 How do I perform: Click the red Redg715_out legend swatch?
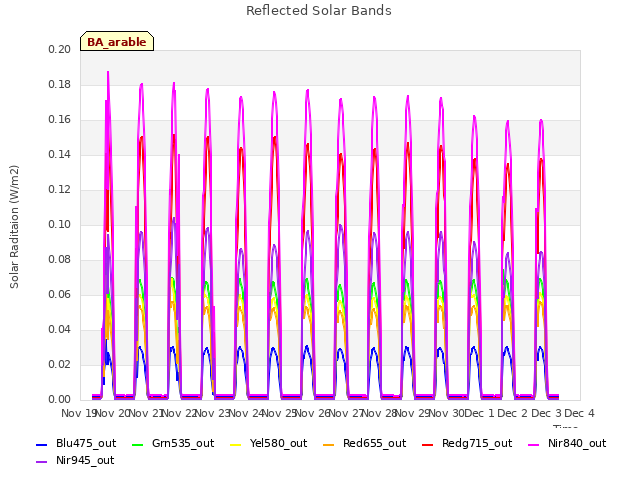pos(427,444)
